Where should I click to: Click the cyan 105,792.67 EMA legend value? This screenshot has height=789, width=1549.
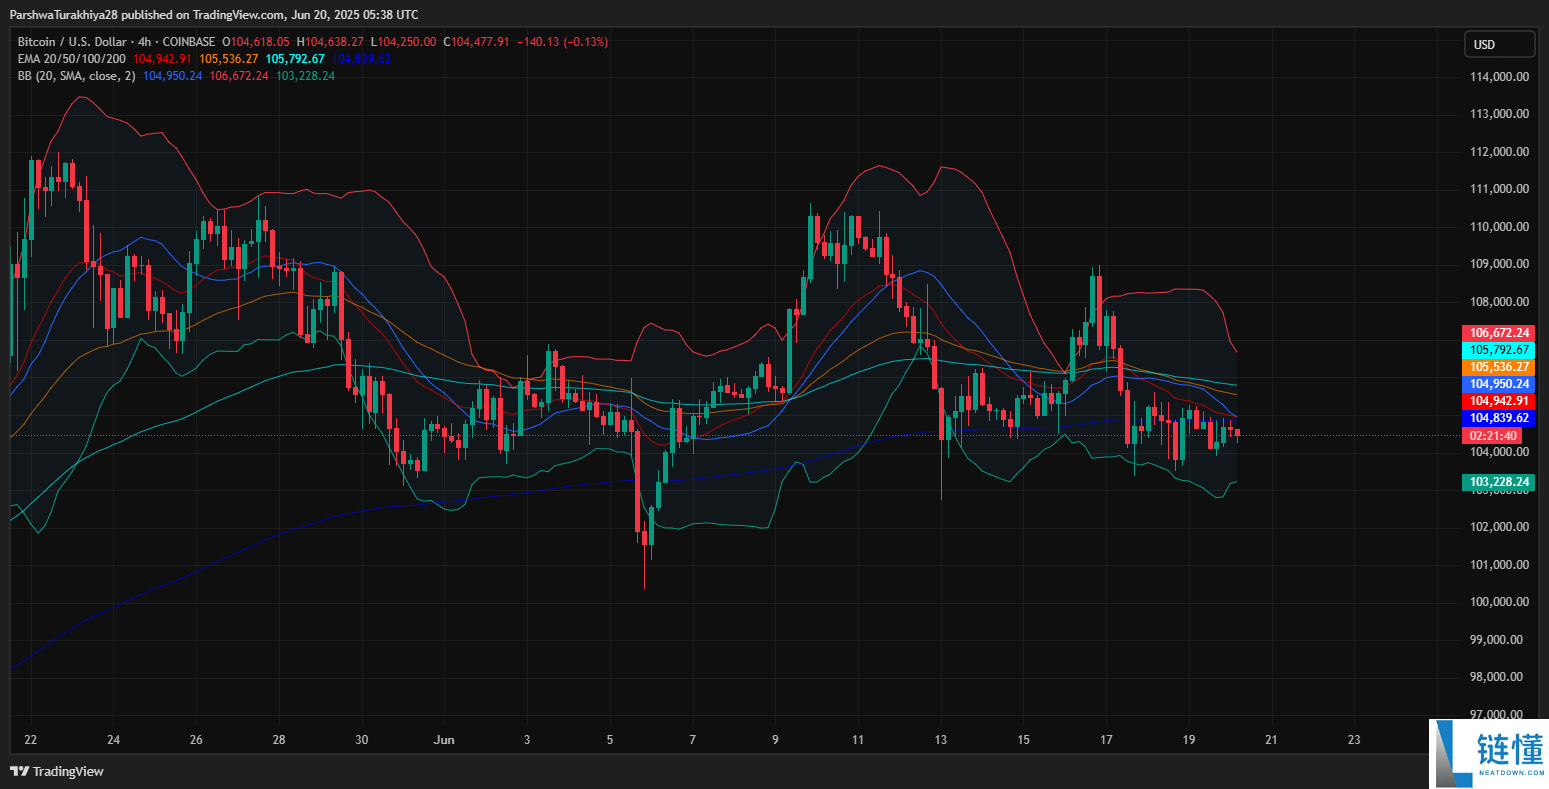pos(297,59)
